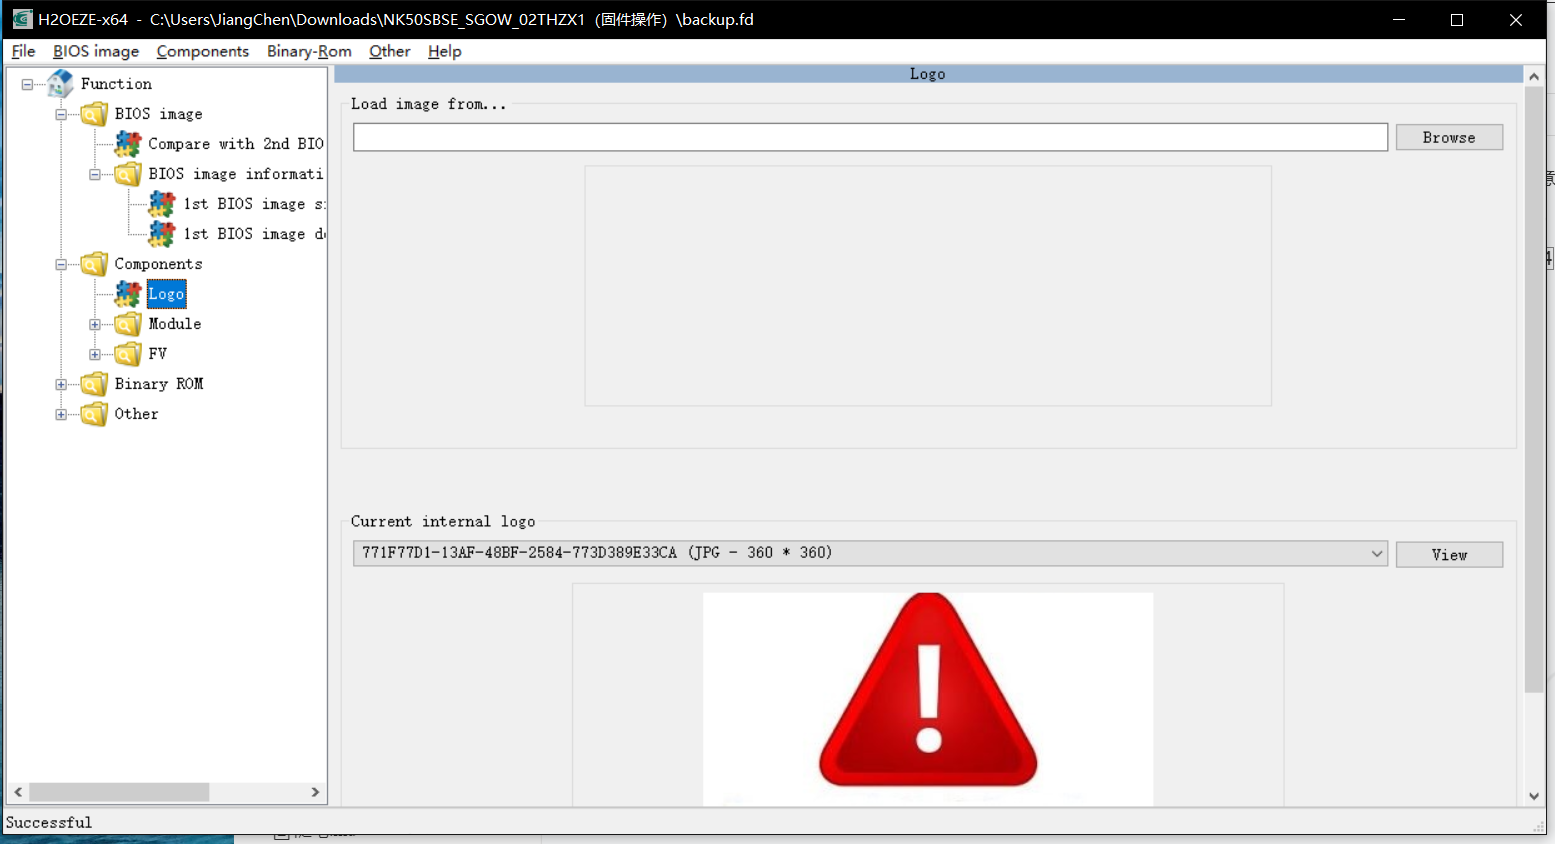Click the Browse button

(x=1449, y=137)
